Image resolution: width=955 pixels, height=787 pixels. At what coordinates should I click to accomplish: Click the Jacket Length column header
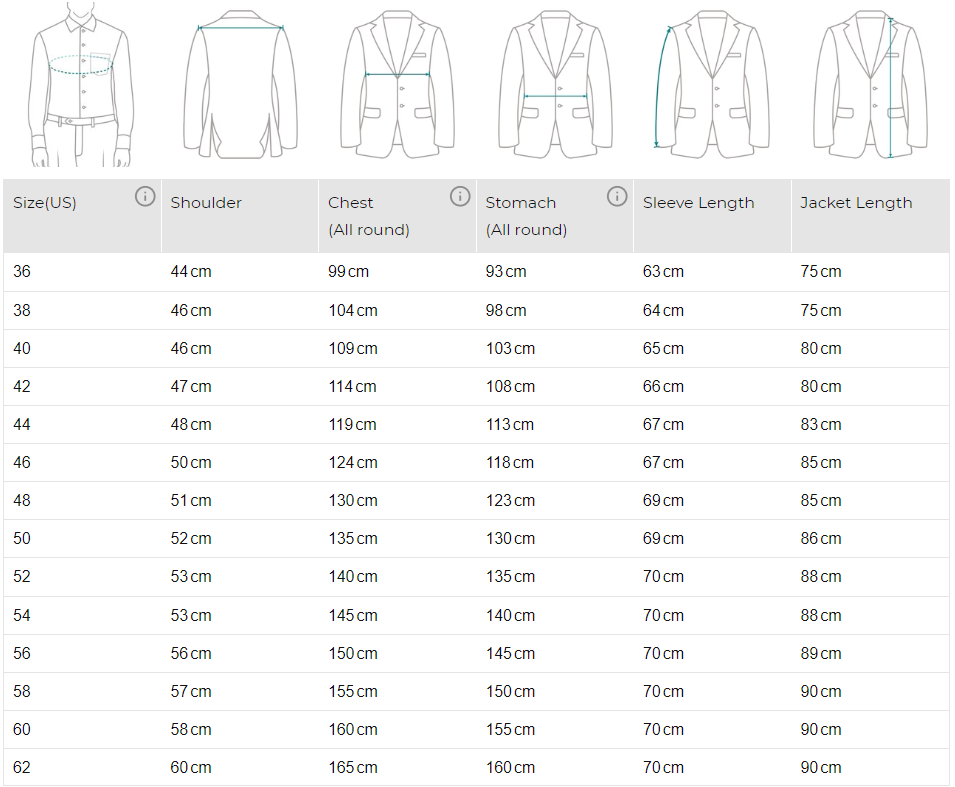[x=856, y=203]
